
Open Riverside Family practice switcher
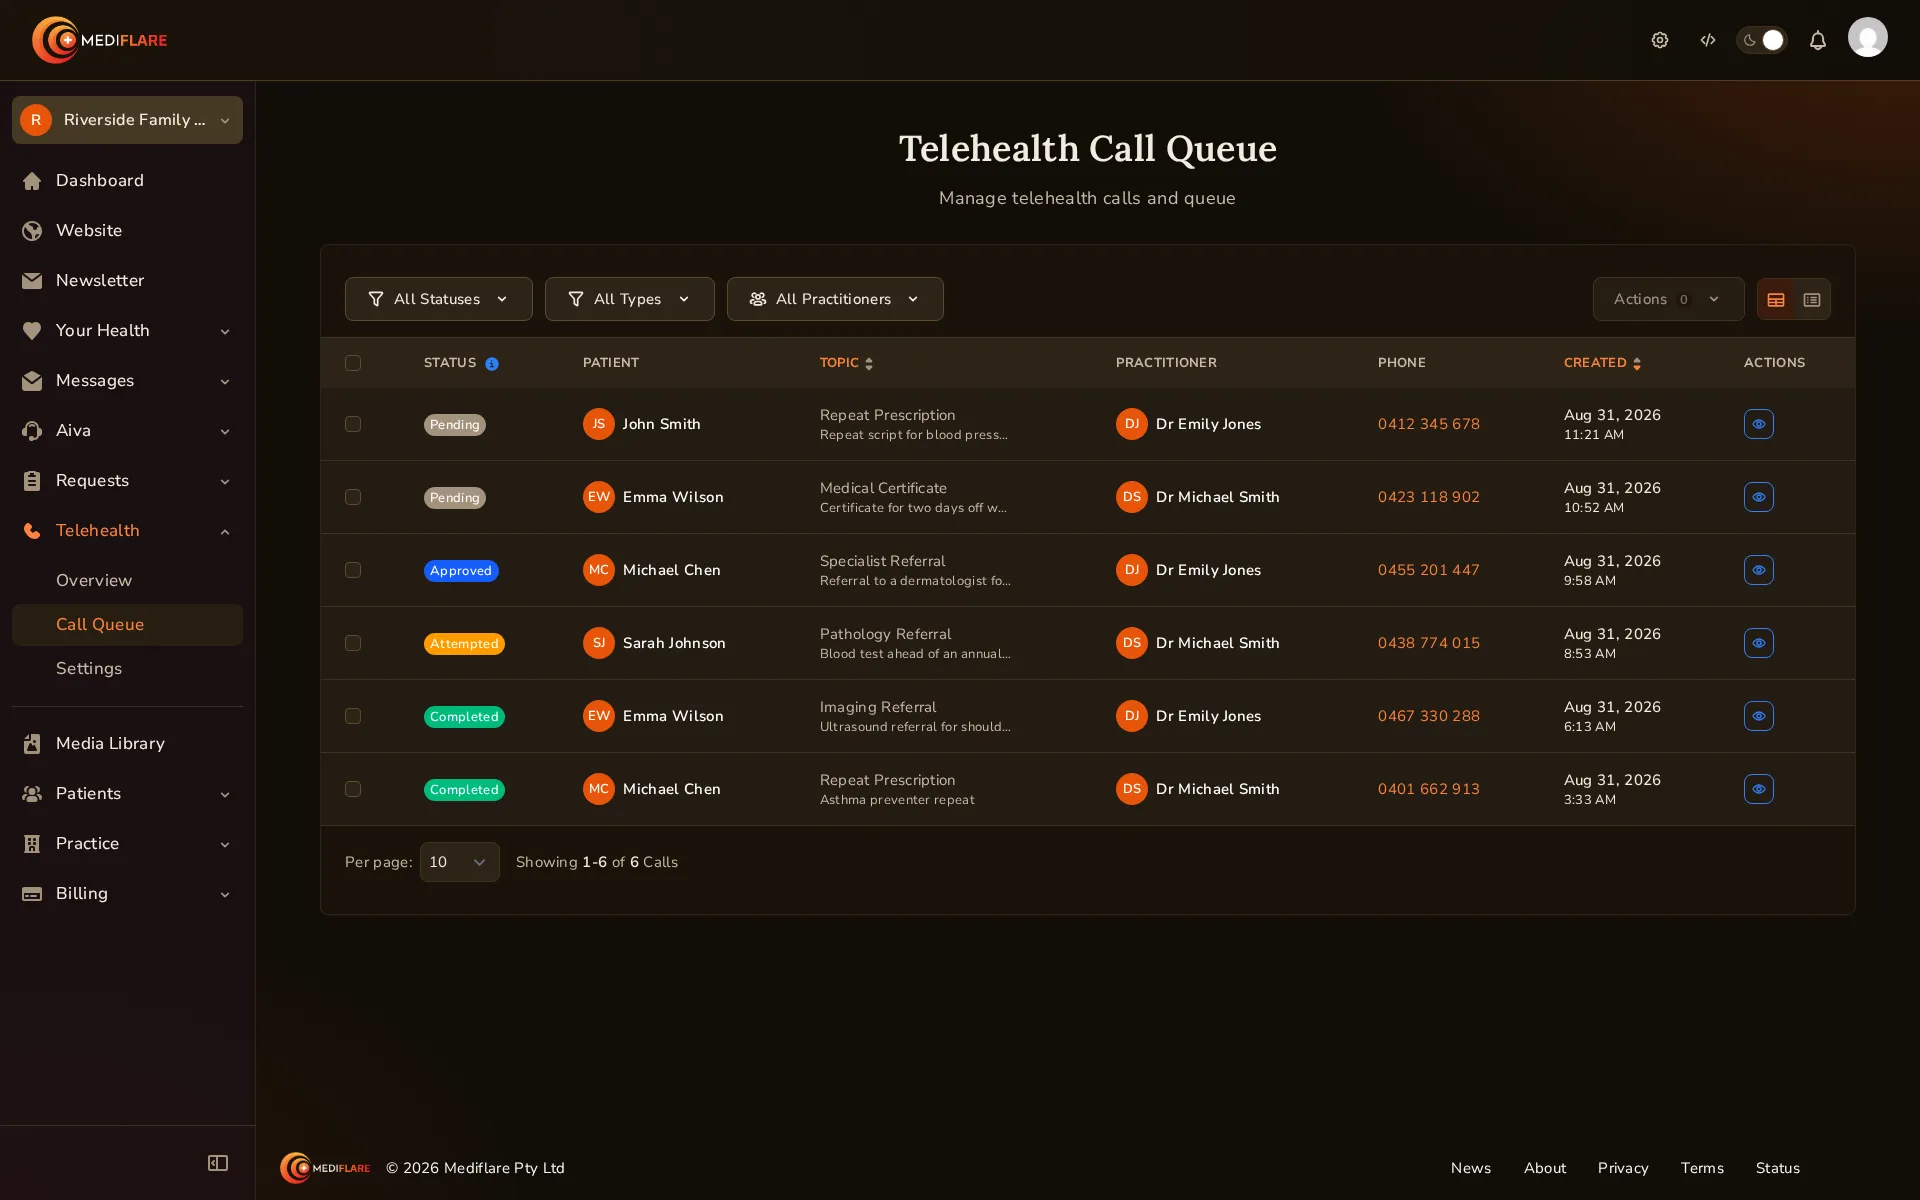point(127,120)
